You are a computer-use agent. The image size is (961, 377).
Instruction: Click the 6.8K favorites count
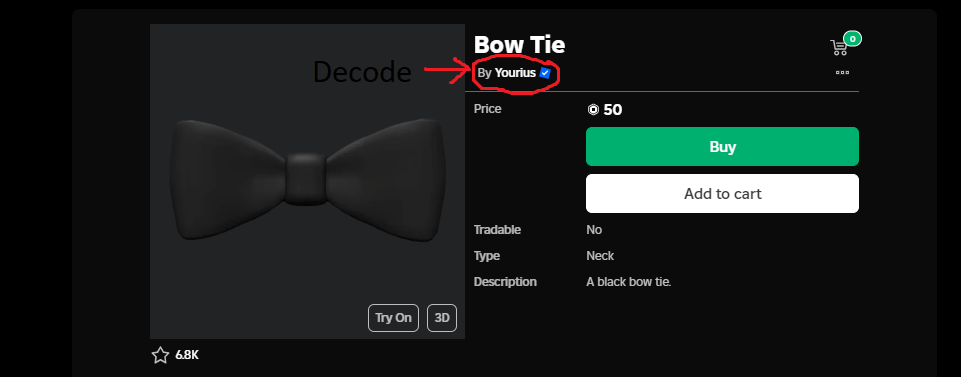click(187, 355)
